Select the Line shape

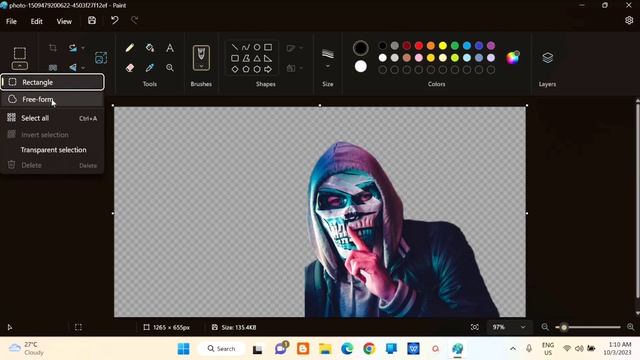(x=235, y=47)
